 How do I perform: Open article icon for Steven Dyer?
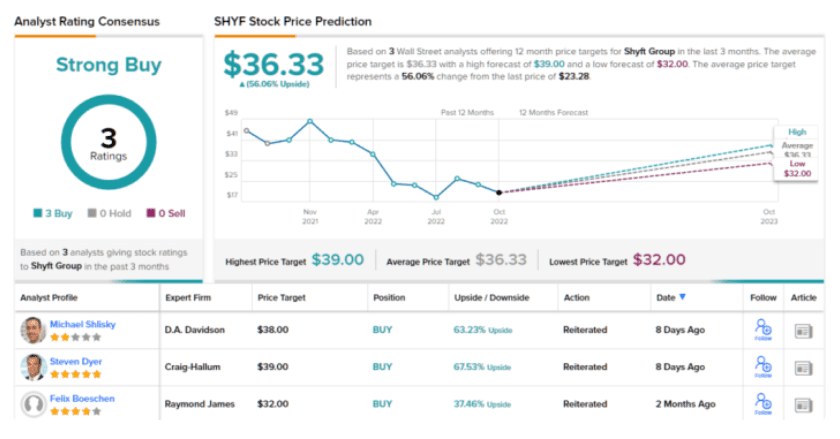tap(803, 367)
